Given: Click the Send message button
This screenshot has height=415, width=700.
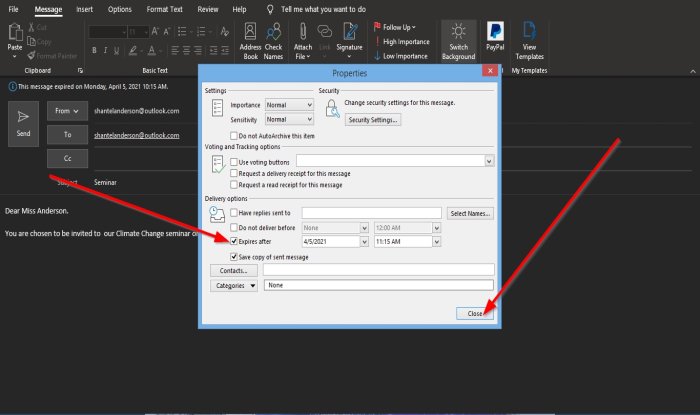Looking at the screenshot, I should [x=23, y=124].
